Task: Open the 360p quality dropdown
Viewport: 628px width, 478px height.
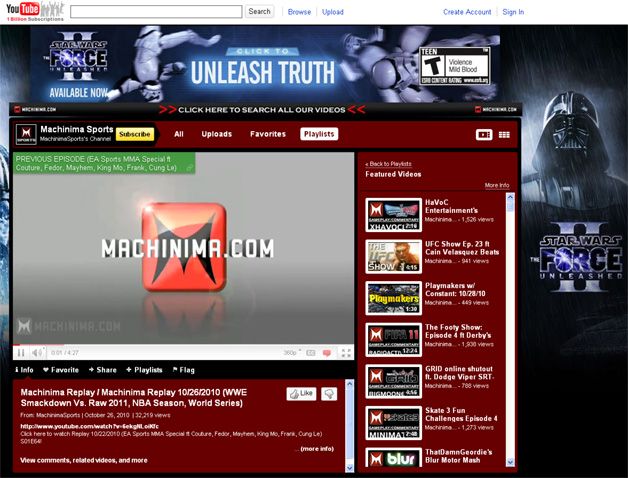Action: coord(291,353)
